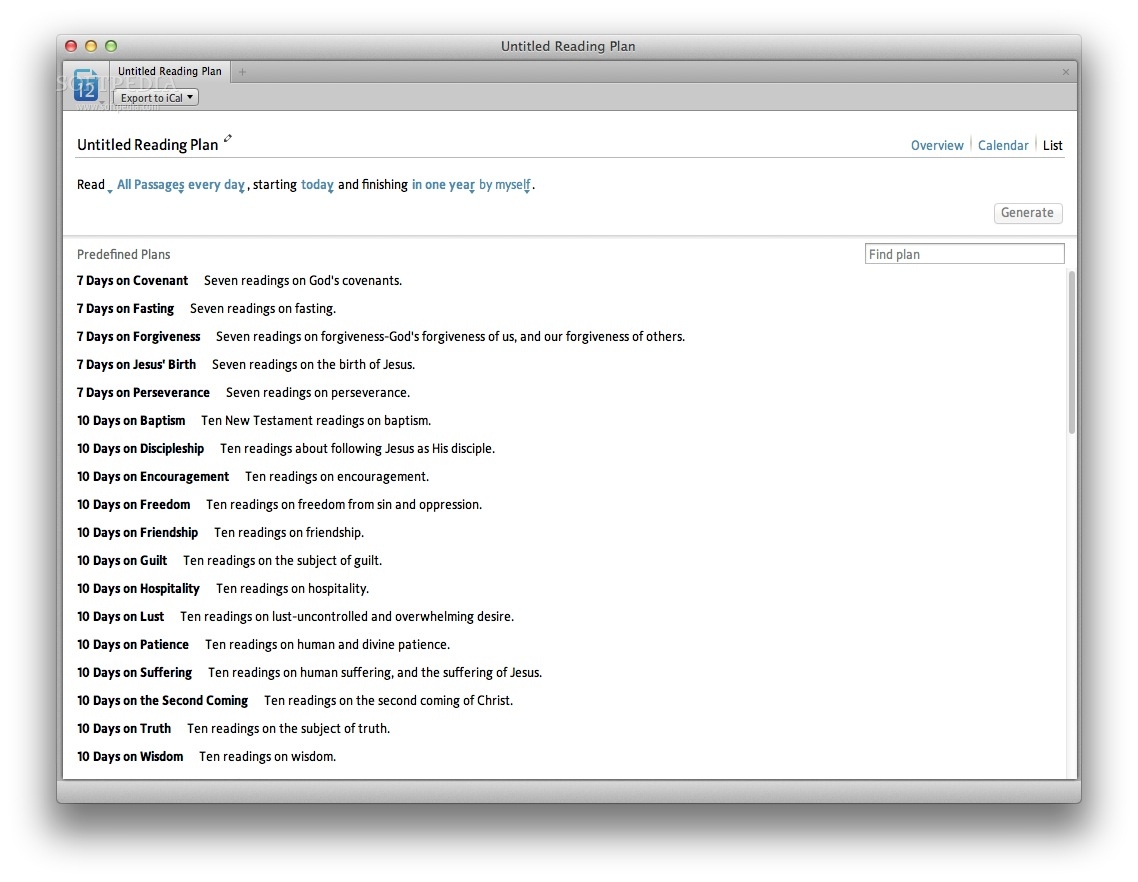Select the 10 Days on Wisdom plan
The width and height of the screenshot is (1138, 882).
(130, 756)
